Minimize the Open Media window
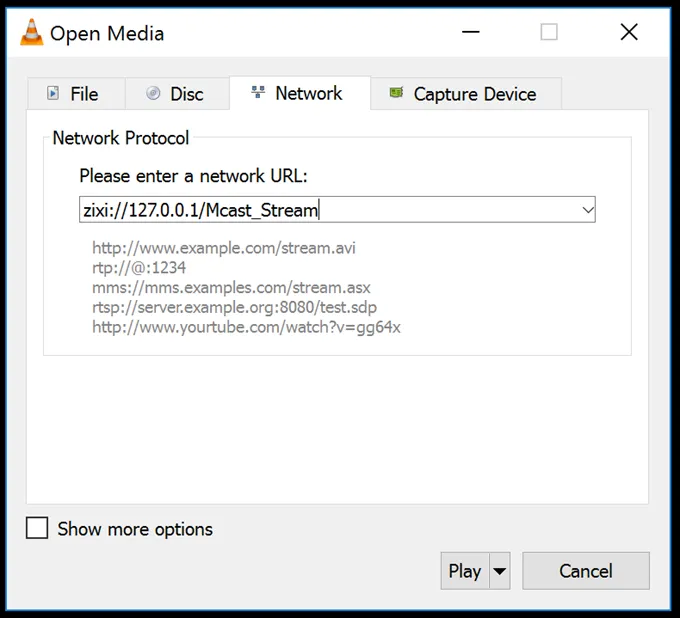This screenshot has width=680, height=618. coord(471,32)
